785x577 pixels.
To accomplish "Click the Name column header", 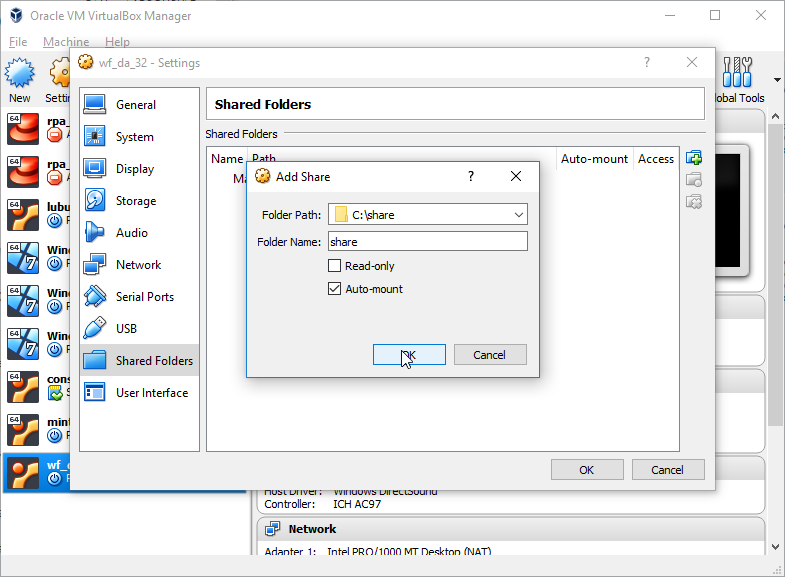I will point(227,159).
